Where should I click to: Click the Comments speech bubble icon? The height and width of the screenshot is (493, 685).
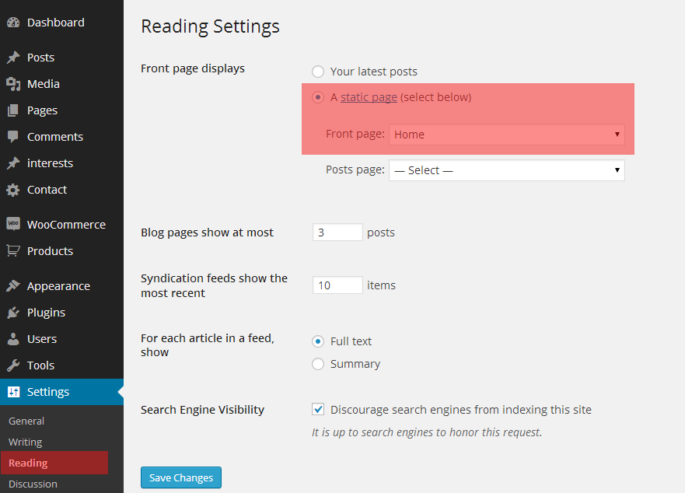[13, 137]
